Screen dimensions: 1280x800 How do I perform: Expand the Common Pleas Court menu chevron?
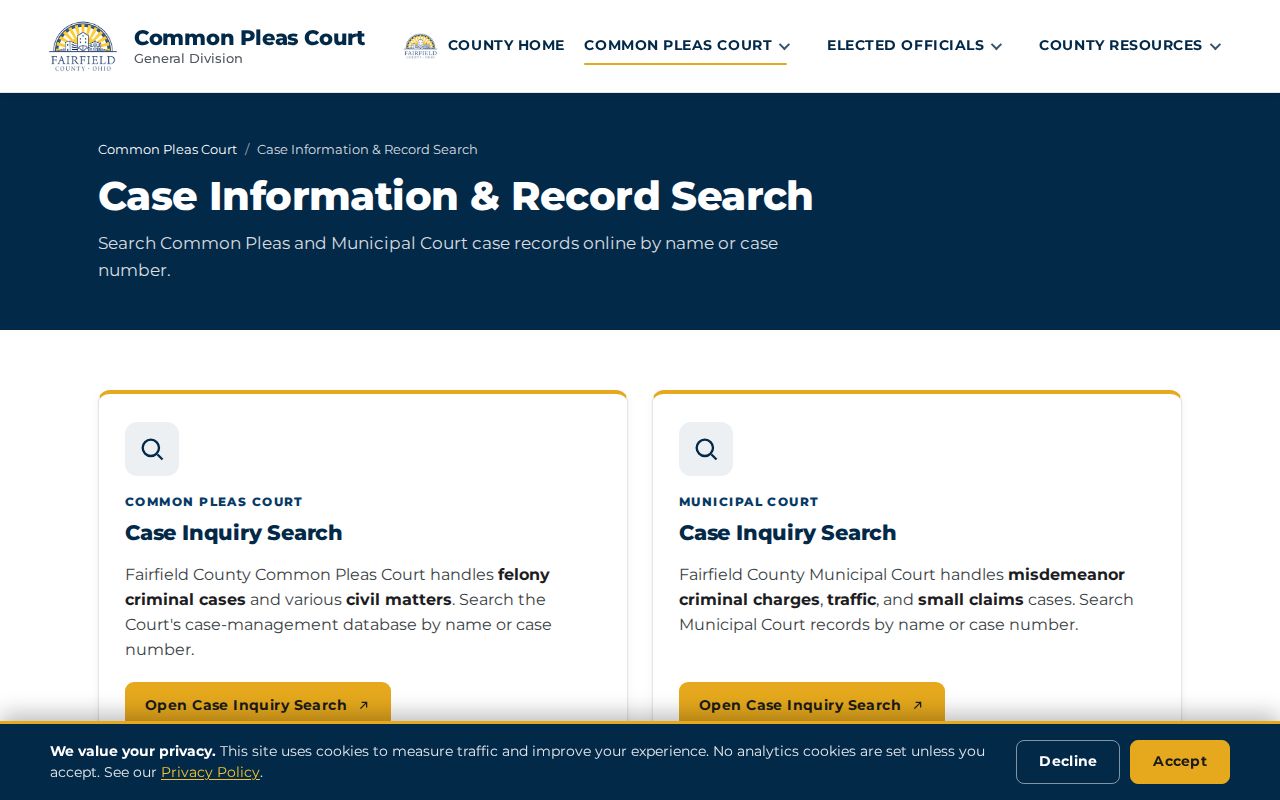click(x=784, y=46)
